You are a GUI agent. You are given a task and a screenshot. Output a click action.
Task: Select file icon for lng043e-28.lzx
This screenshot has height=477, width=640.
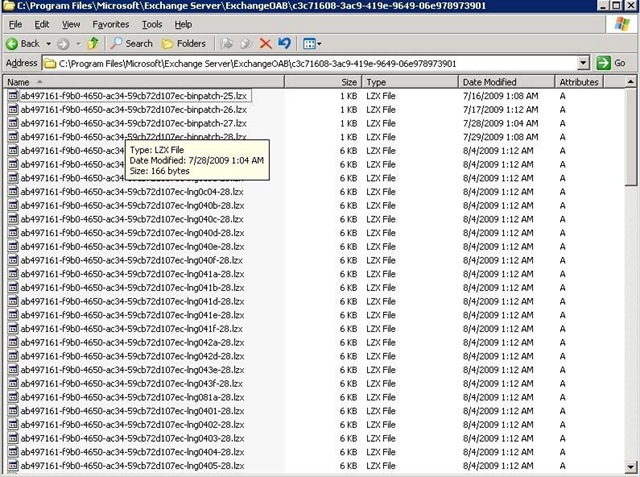point(13,370)
